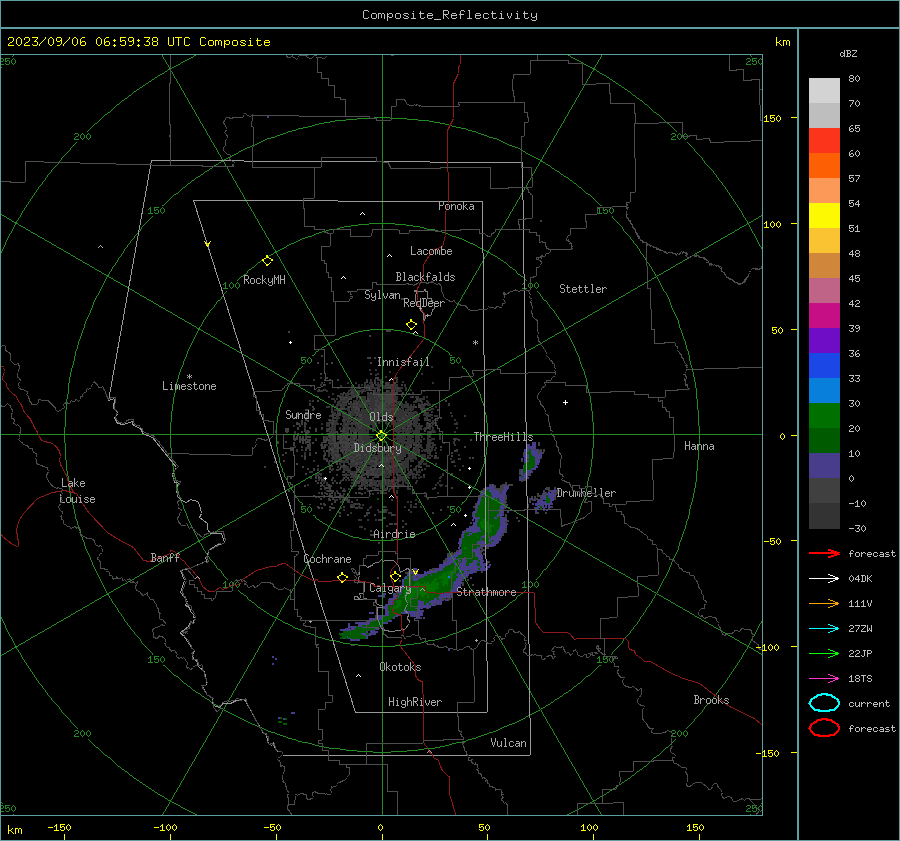
Task: Click the yellow diamond marker above Calgary
Action: (395, 576)
